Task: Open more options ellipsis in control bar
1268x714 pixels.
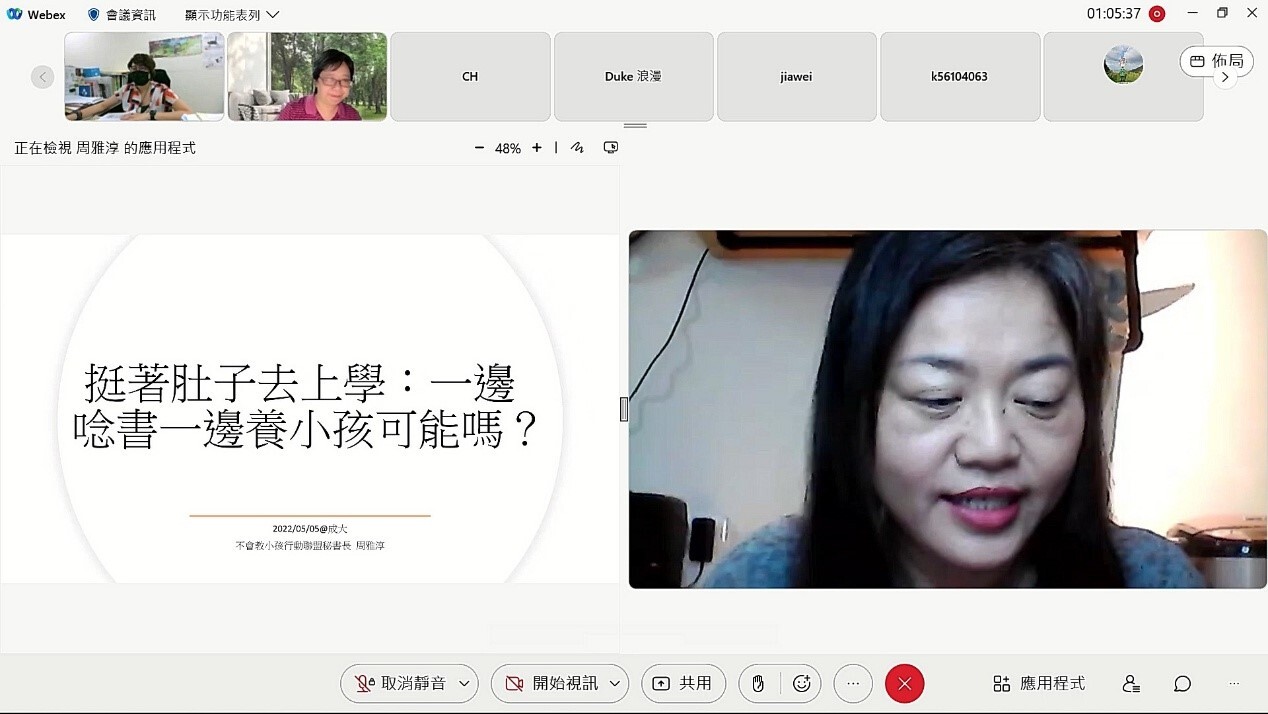Action: pos(853,684)
